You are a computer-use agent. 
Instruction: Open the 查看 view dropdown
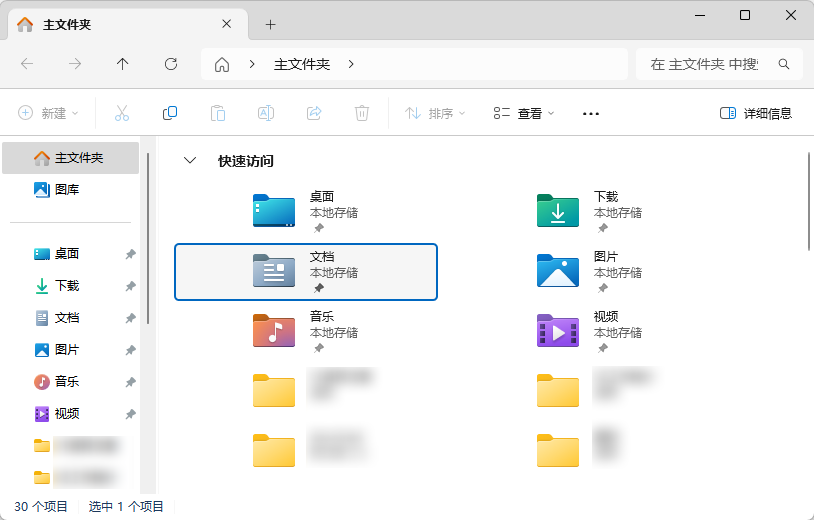(x=524, y=113)
